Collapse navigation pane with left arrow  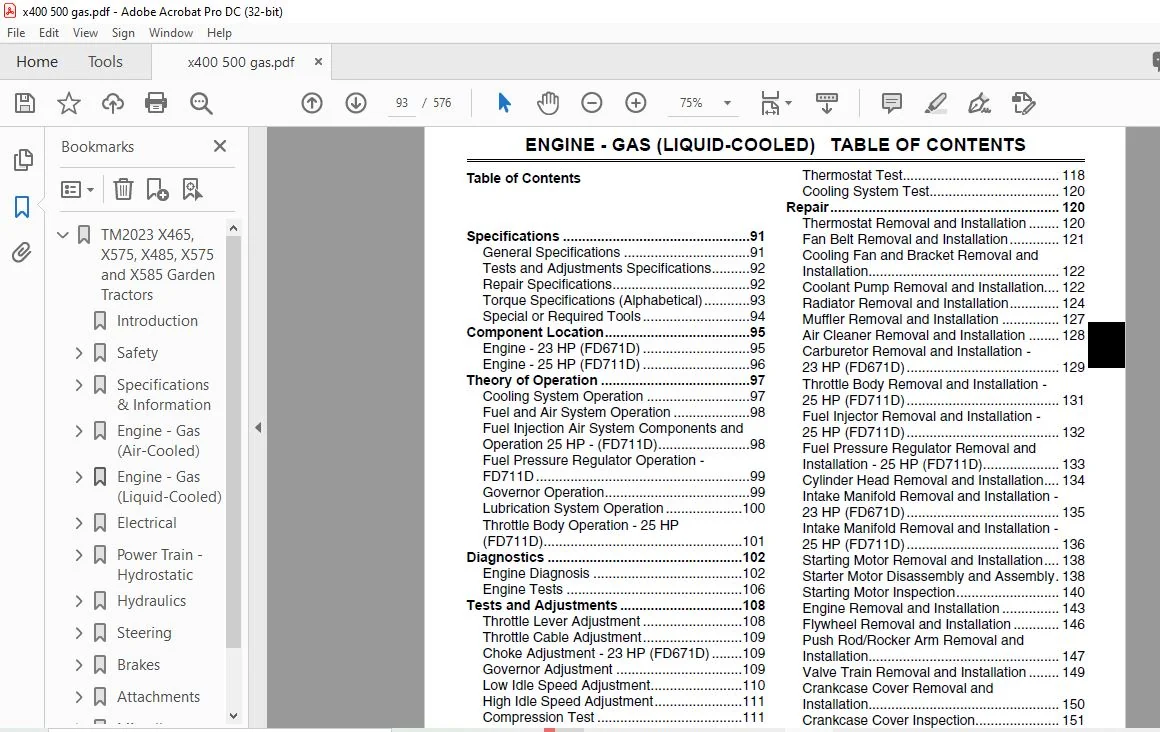point(258,427)
